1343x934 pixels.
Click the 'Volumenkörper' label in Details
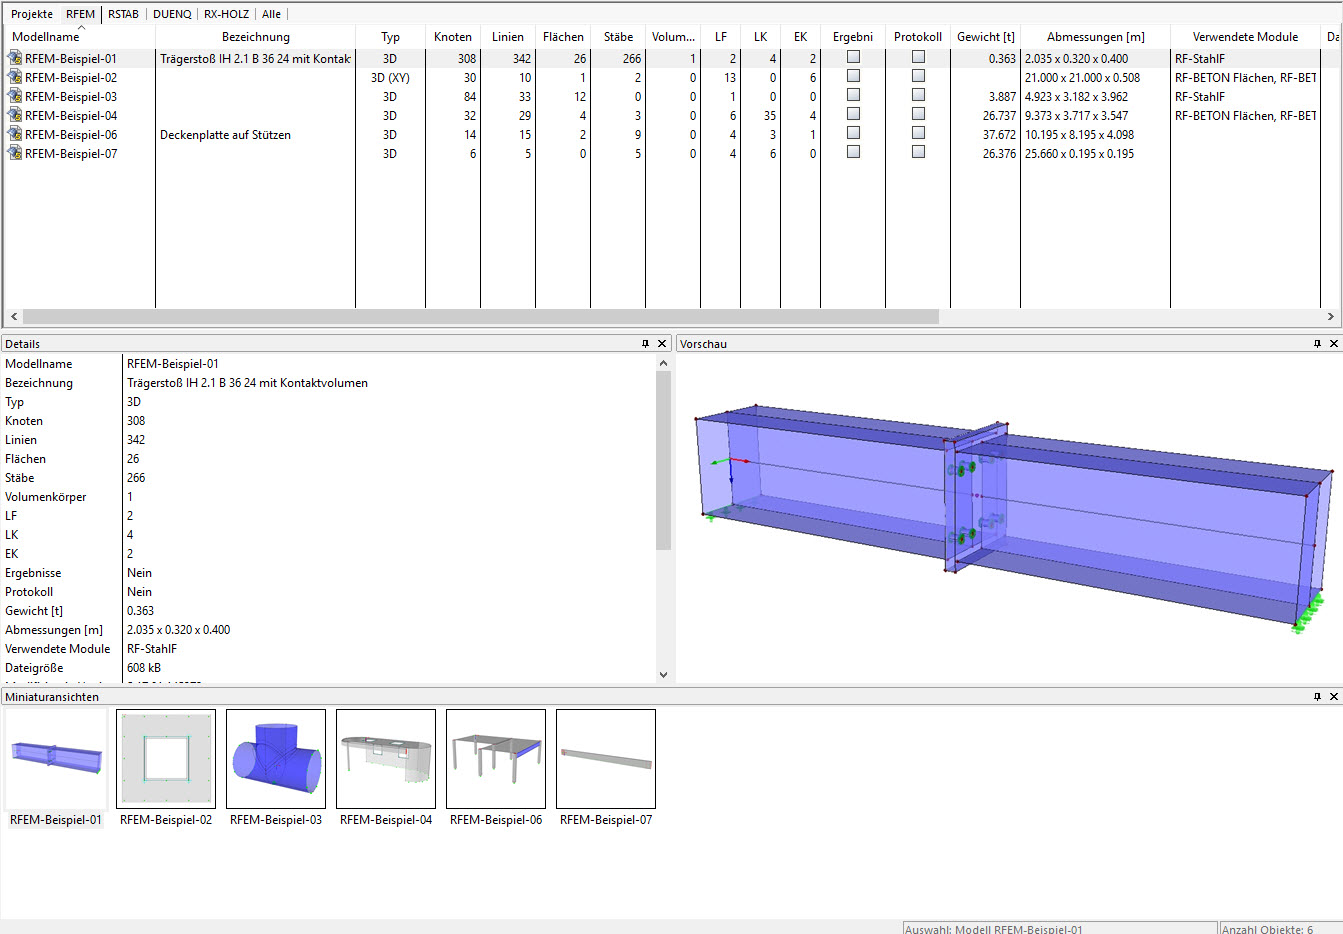click(46, 496)
